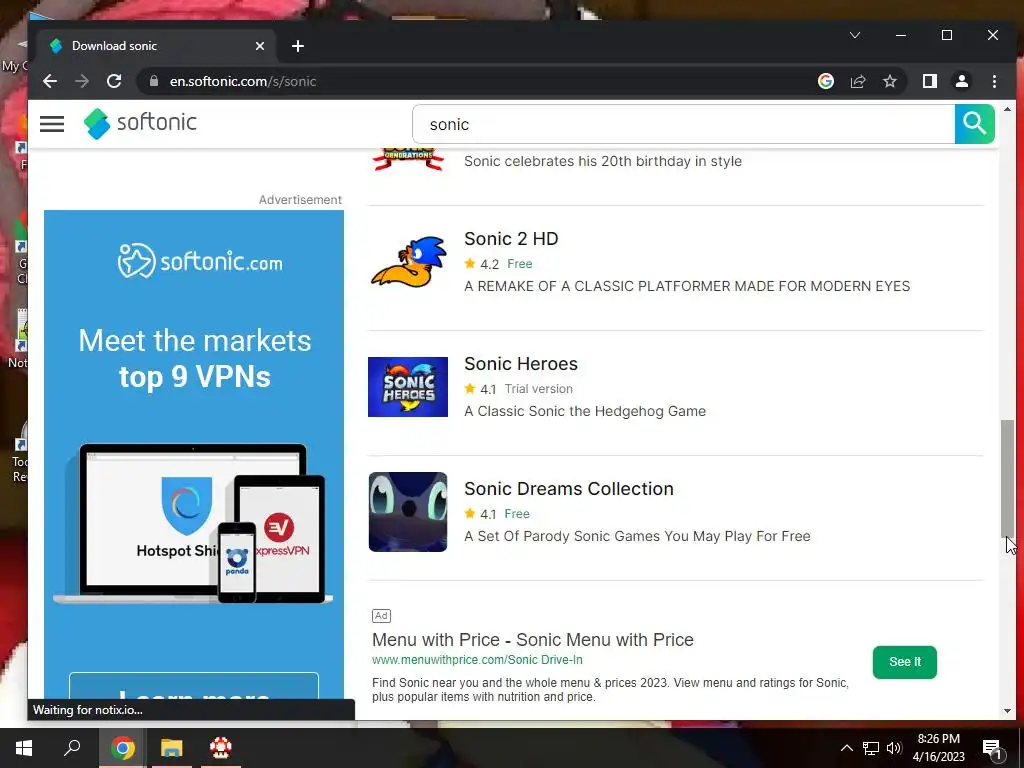Click the Learn more ad button
This screenshot has height=768, width=1024.
click(x=194, y=687)
